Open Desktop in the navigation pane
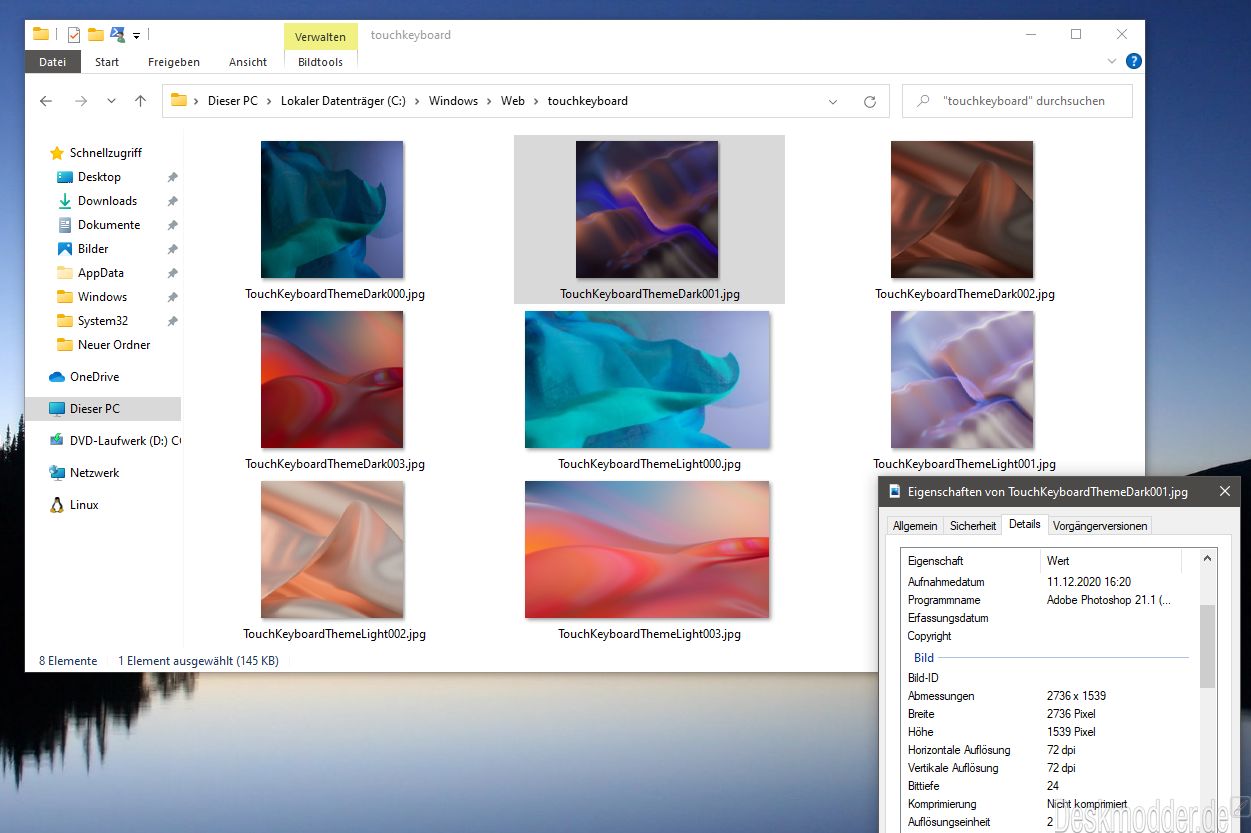Viewport: 1251px width, 833px height. tap(99, 177)
